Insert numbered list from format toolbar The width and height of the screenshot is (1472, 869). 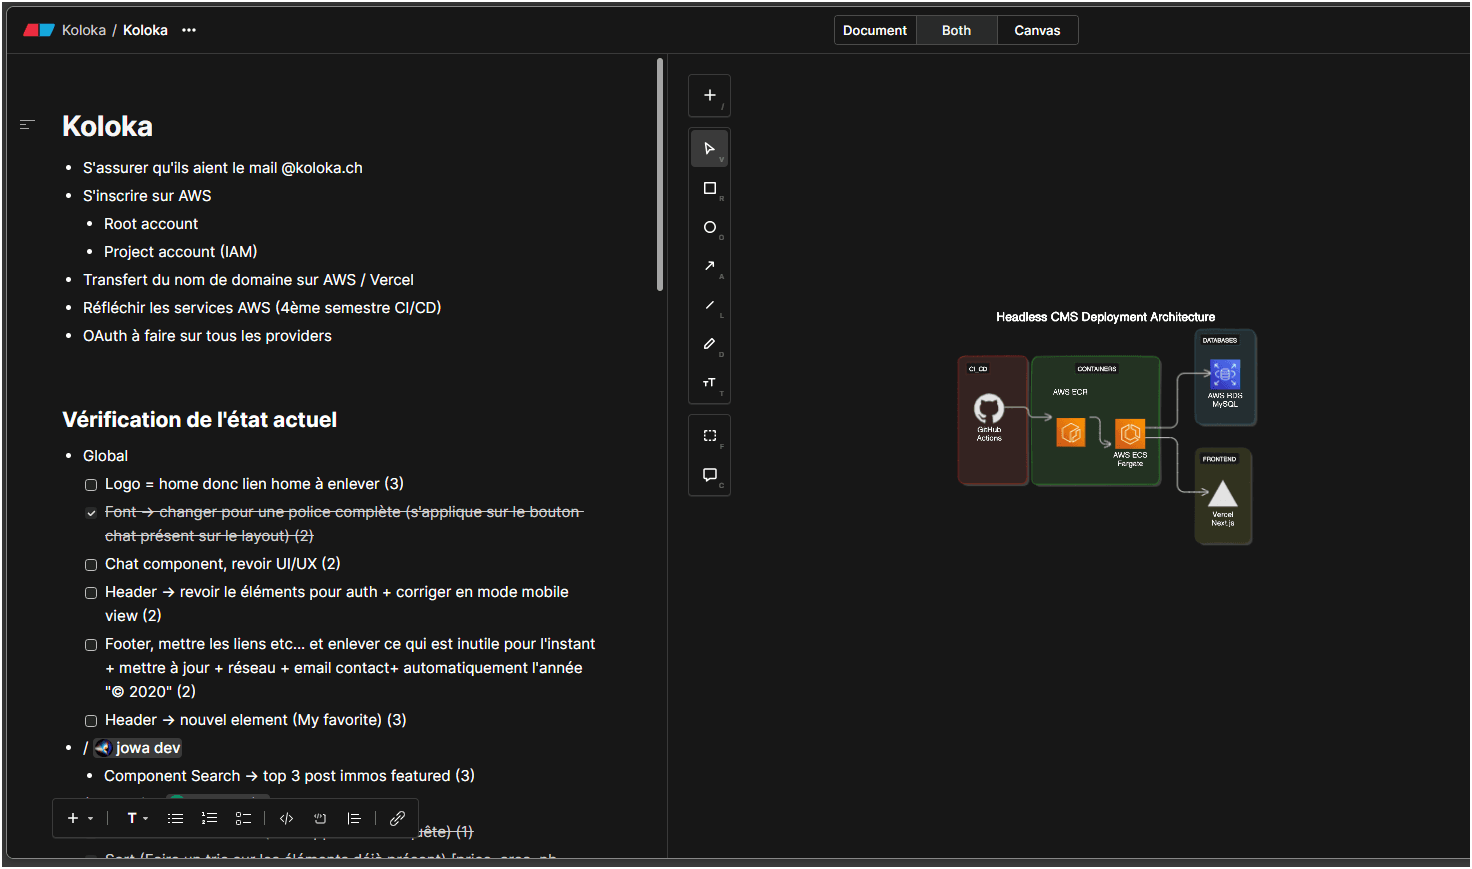209,818
